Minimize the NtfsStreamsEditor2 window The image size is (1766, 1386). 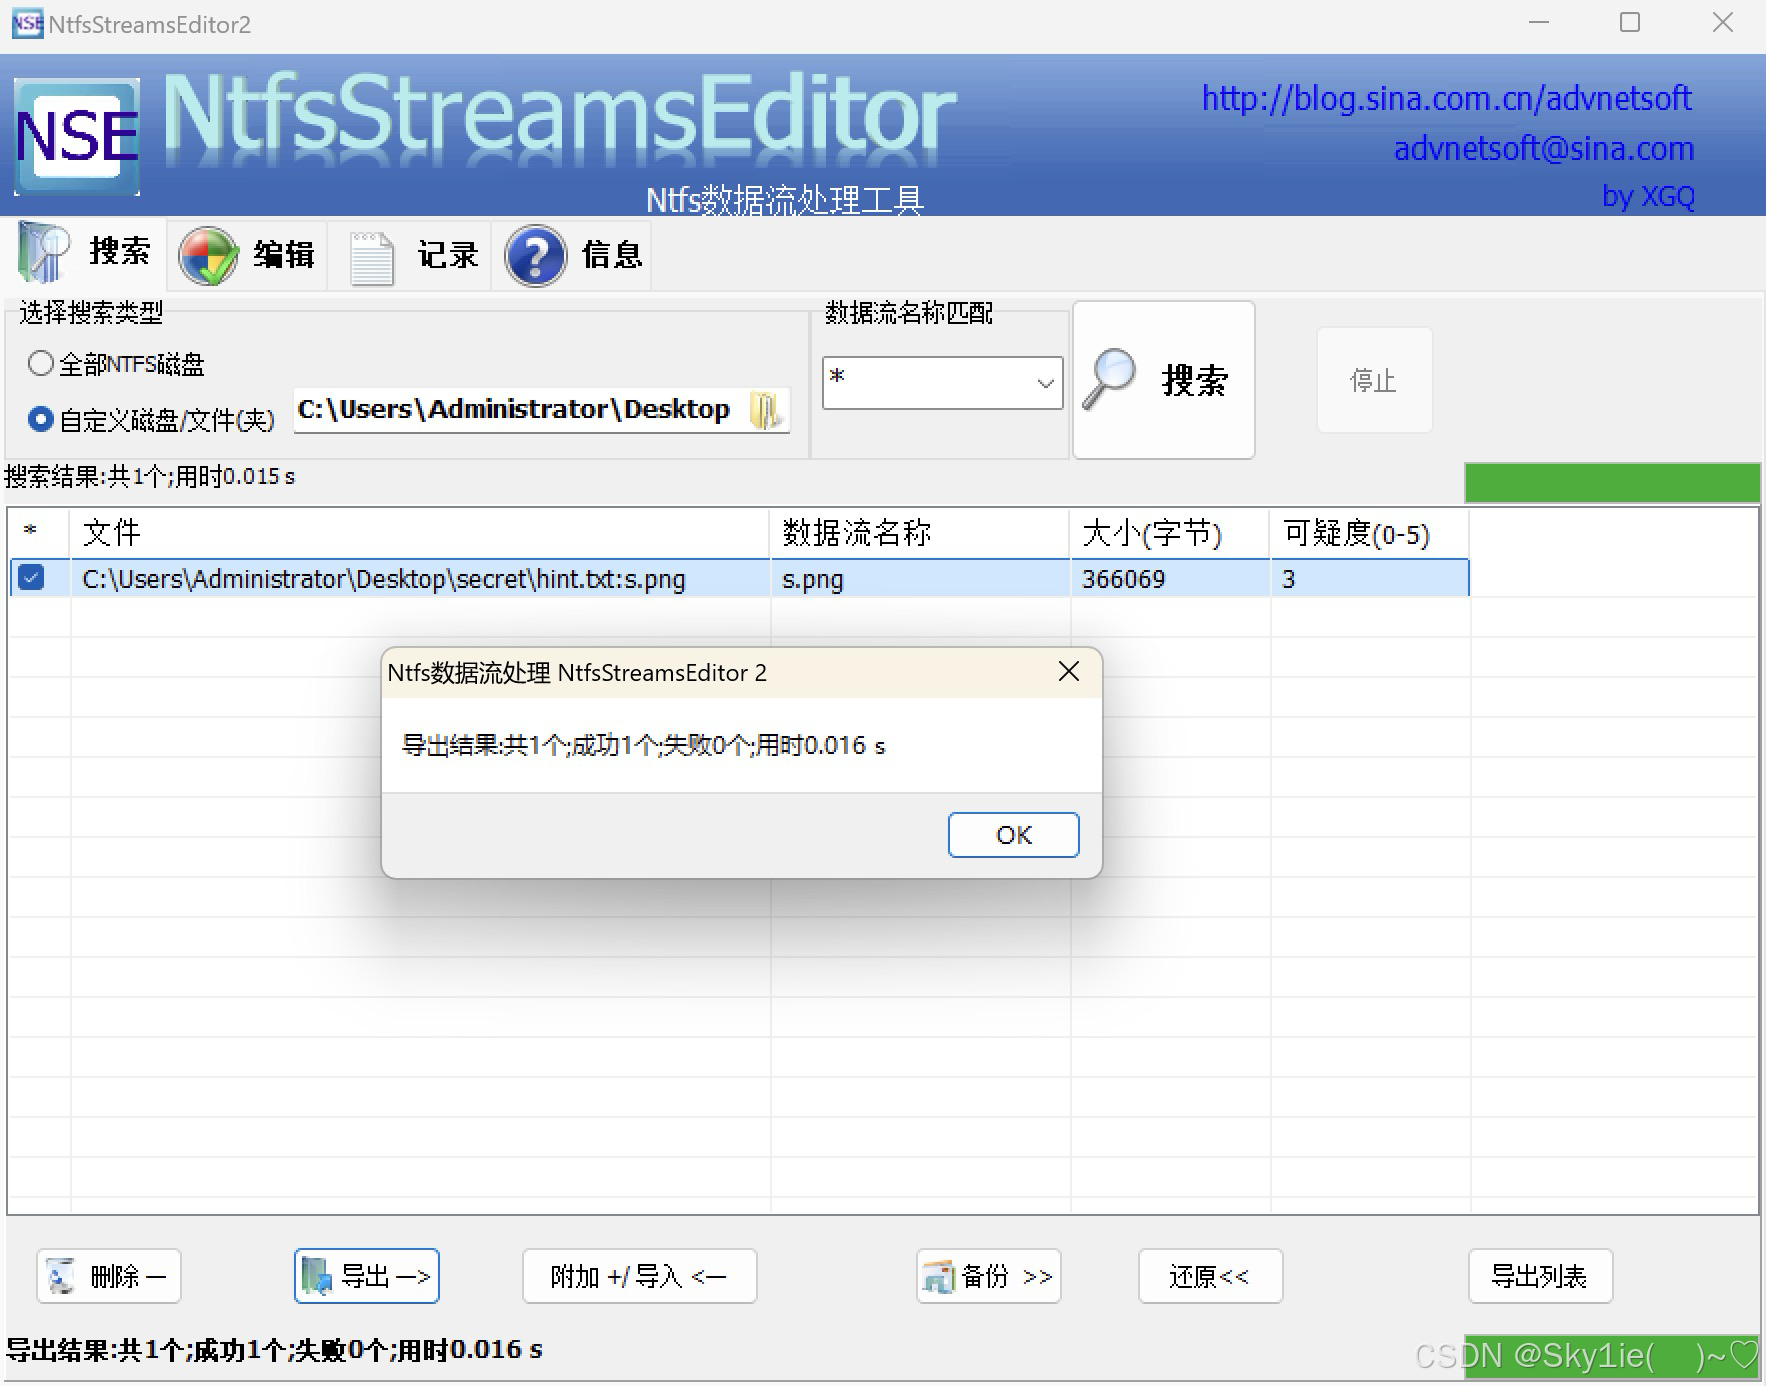pyautogui.click(x=1539, y=22)
